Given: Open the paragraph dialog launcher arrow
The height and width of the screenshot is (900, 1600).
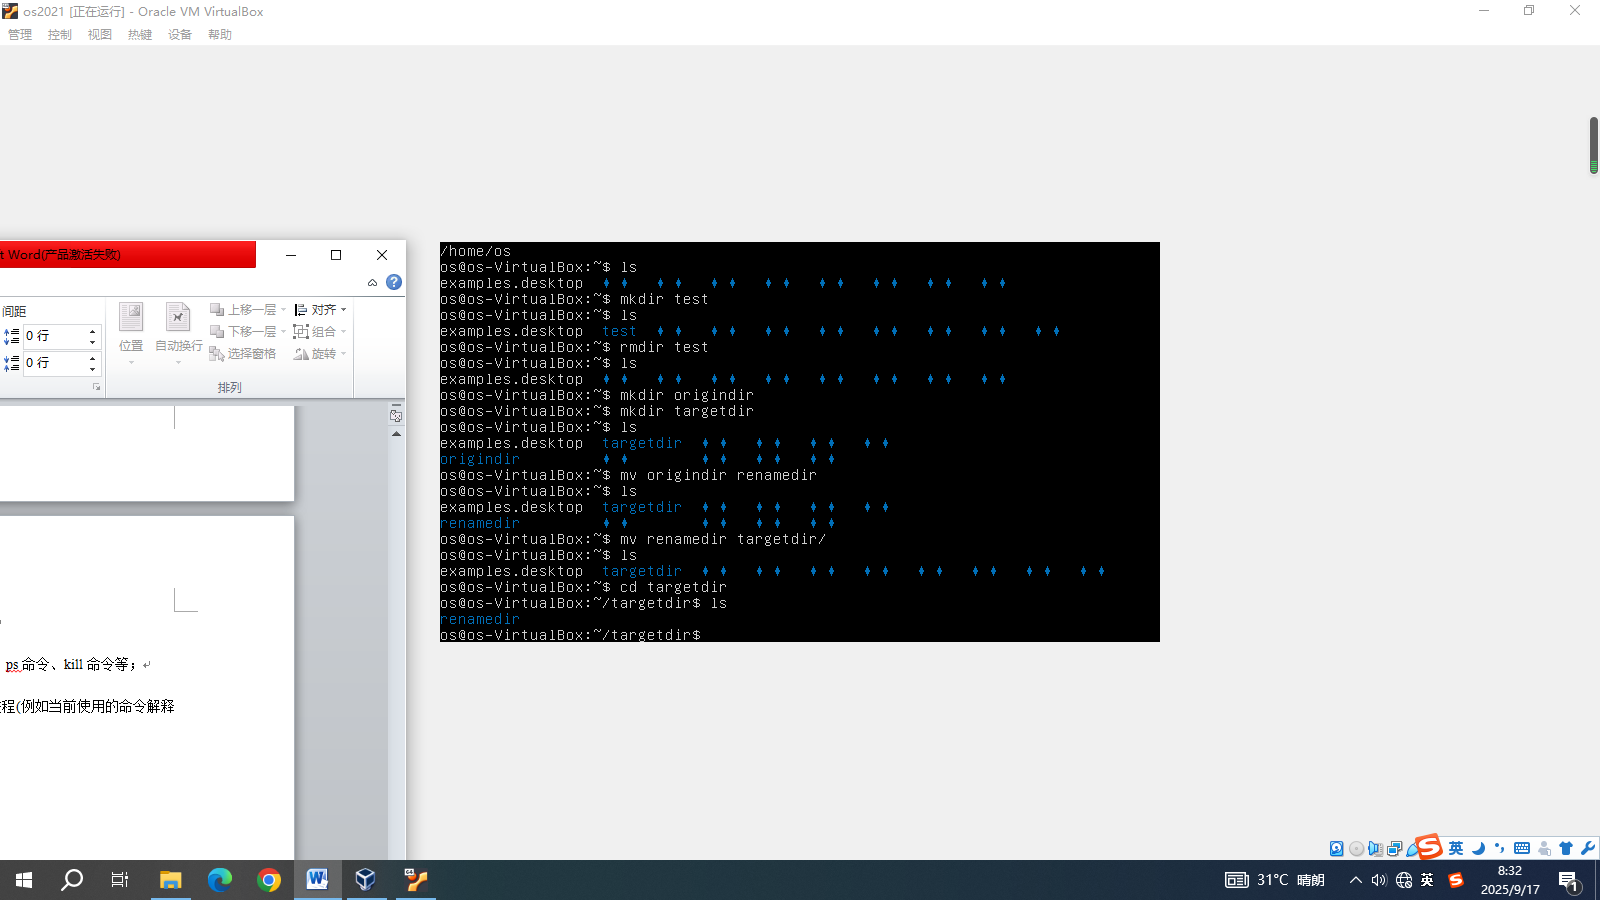Looking at the screenshot, I should (97, 387).
